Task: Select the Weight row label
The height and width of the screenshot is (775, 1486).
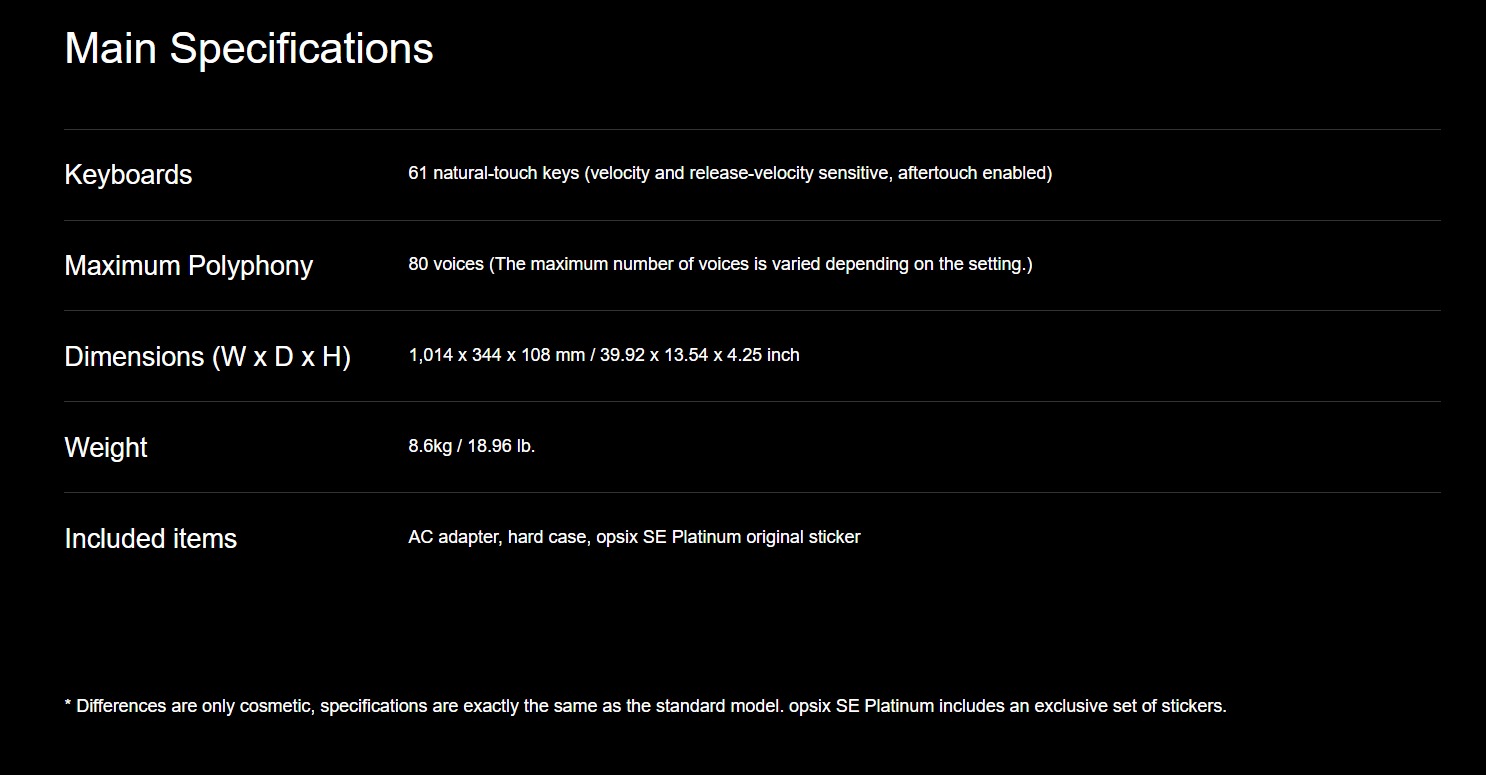Action: (x=106, y=447)
